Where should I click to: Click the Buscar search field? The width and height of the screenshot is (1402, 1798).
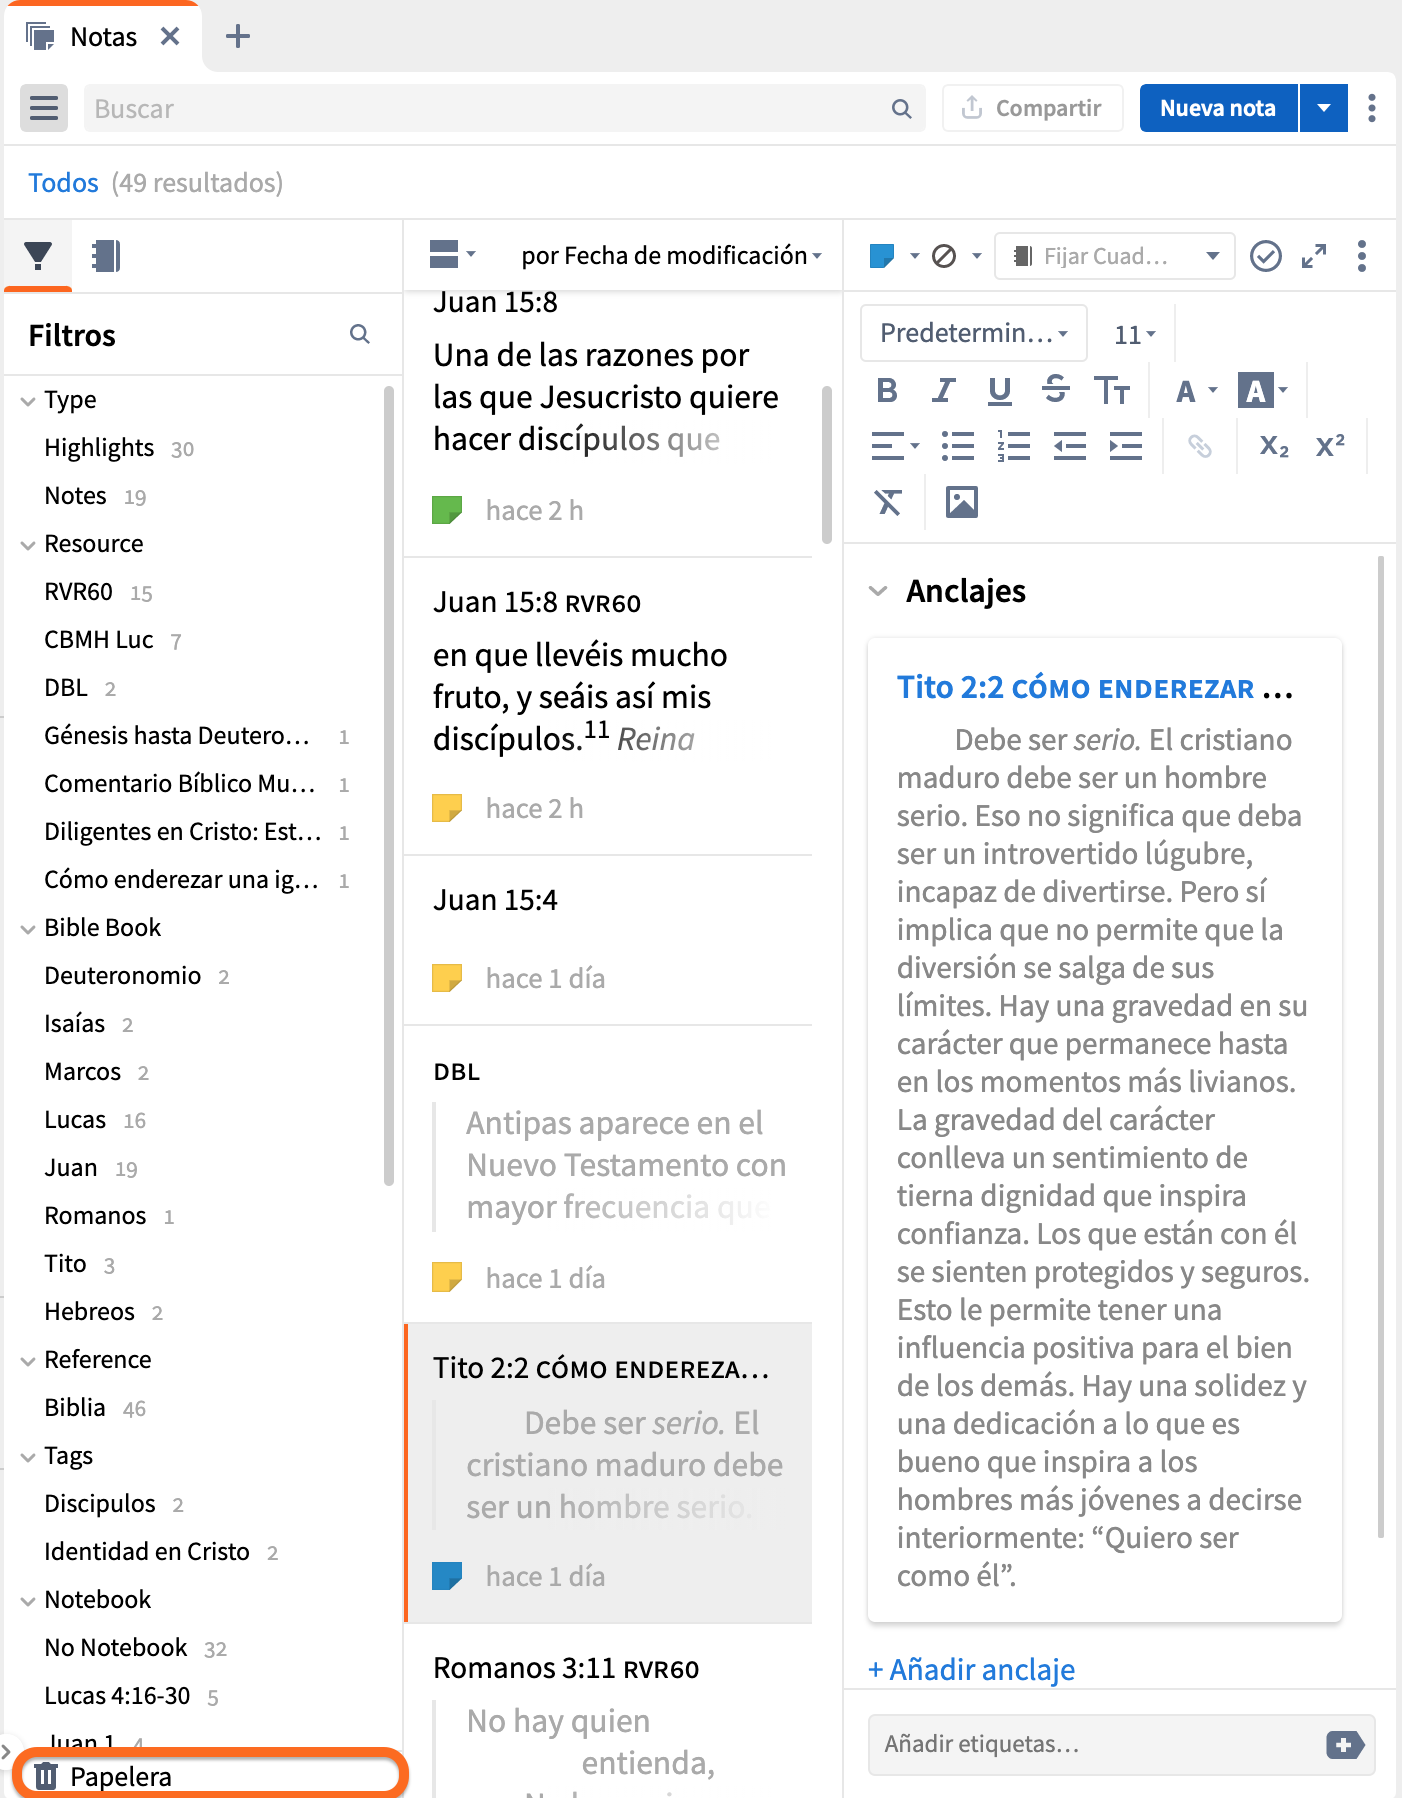(490, 108)
